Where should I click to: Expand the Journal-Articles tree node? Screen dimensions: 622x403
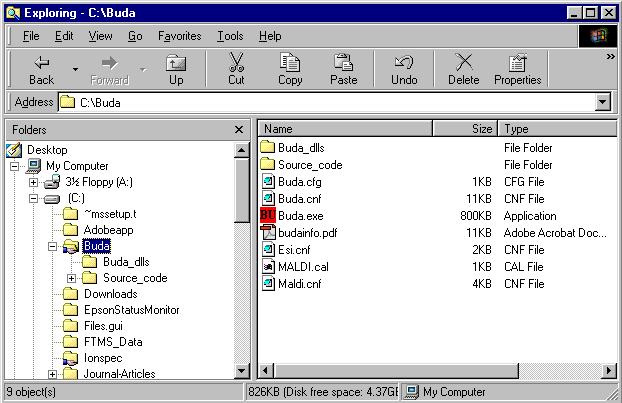(52, 374)
